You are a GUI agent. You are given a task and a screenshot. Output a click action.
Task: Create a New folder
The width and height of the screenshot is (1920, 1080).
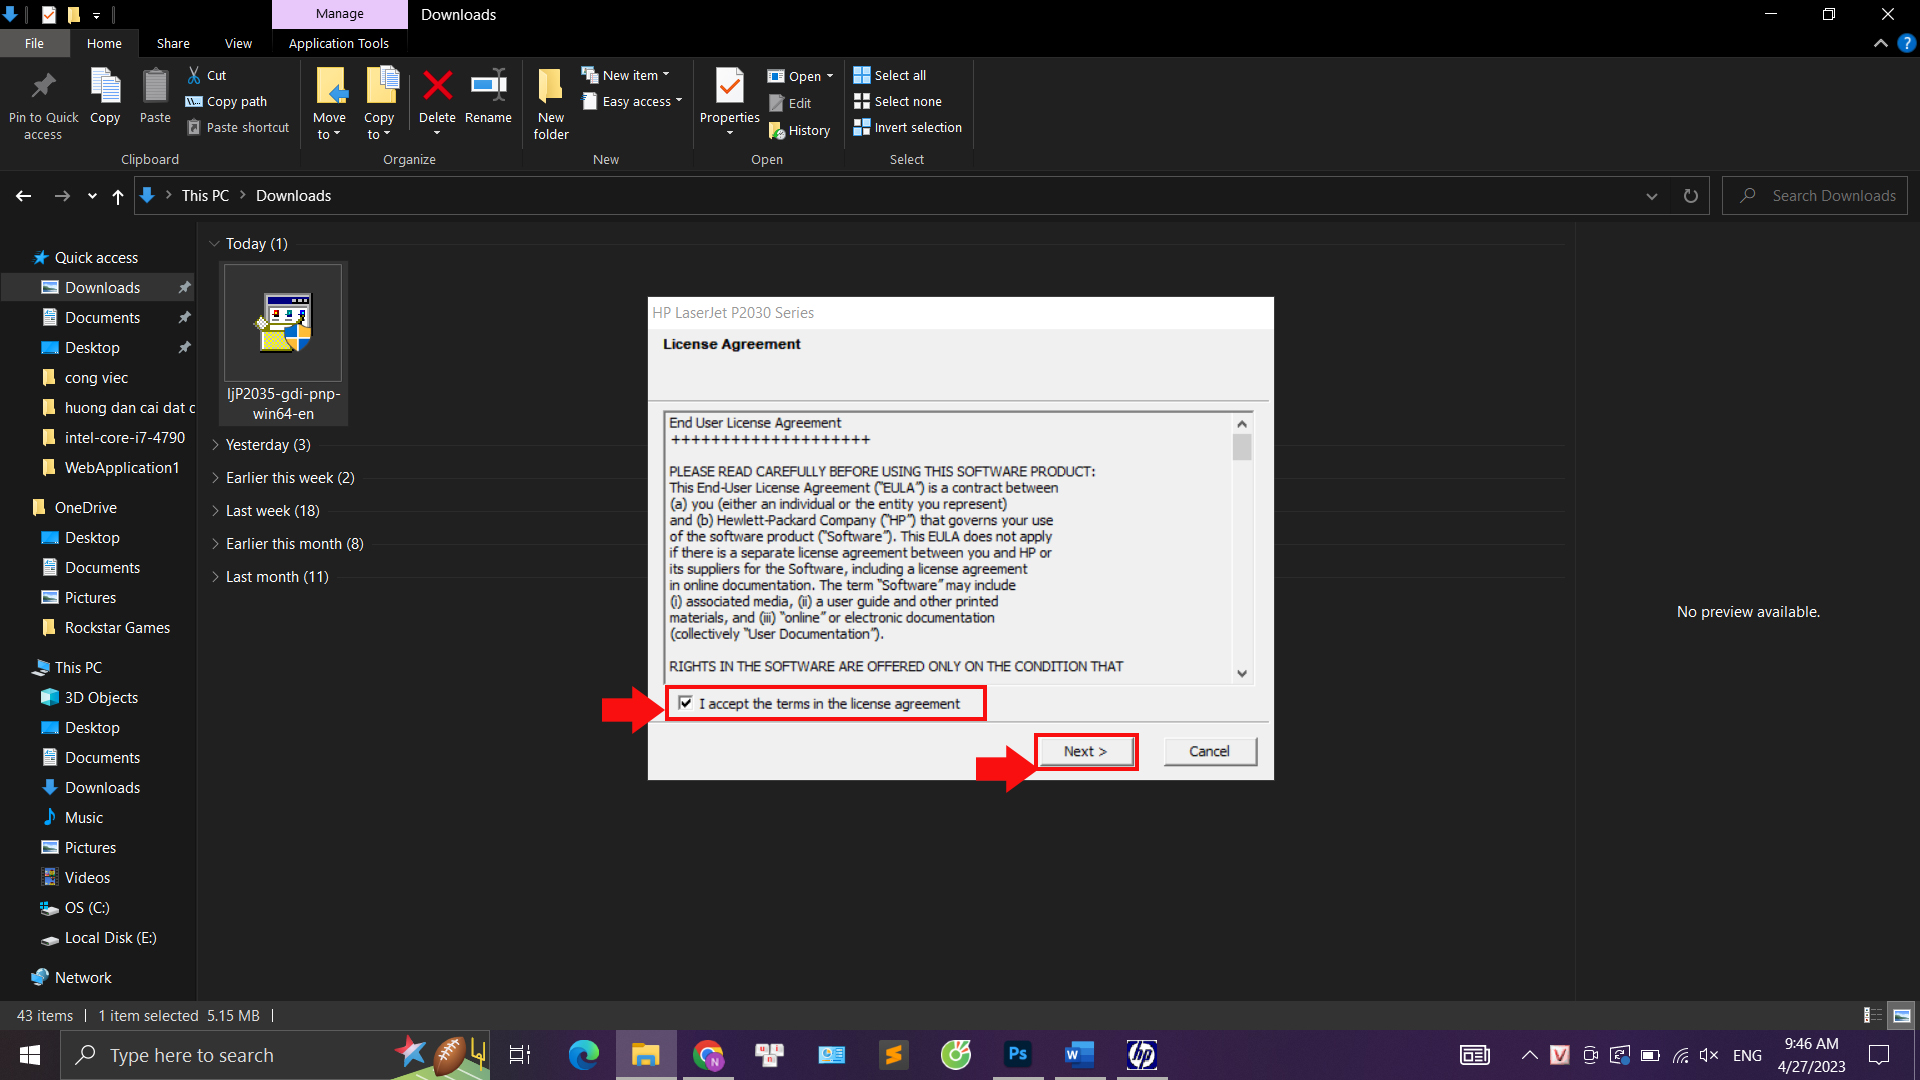551,103
